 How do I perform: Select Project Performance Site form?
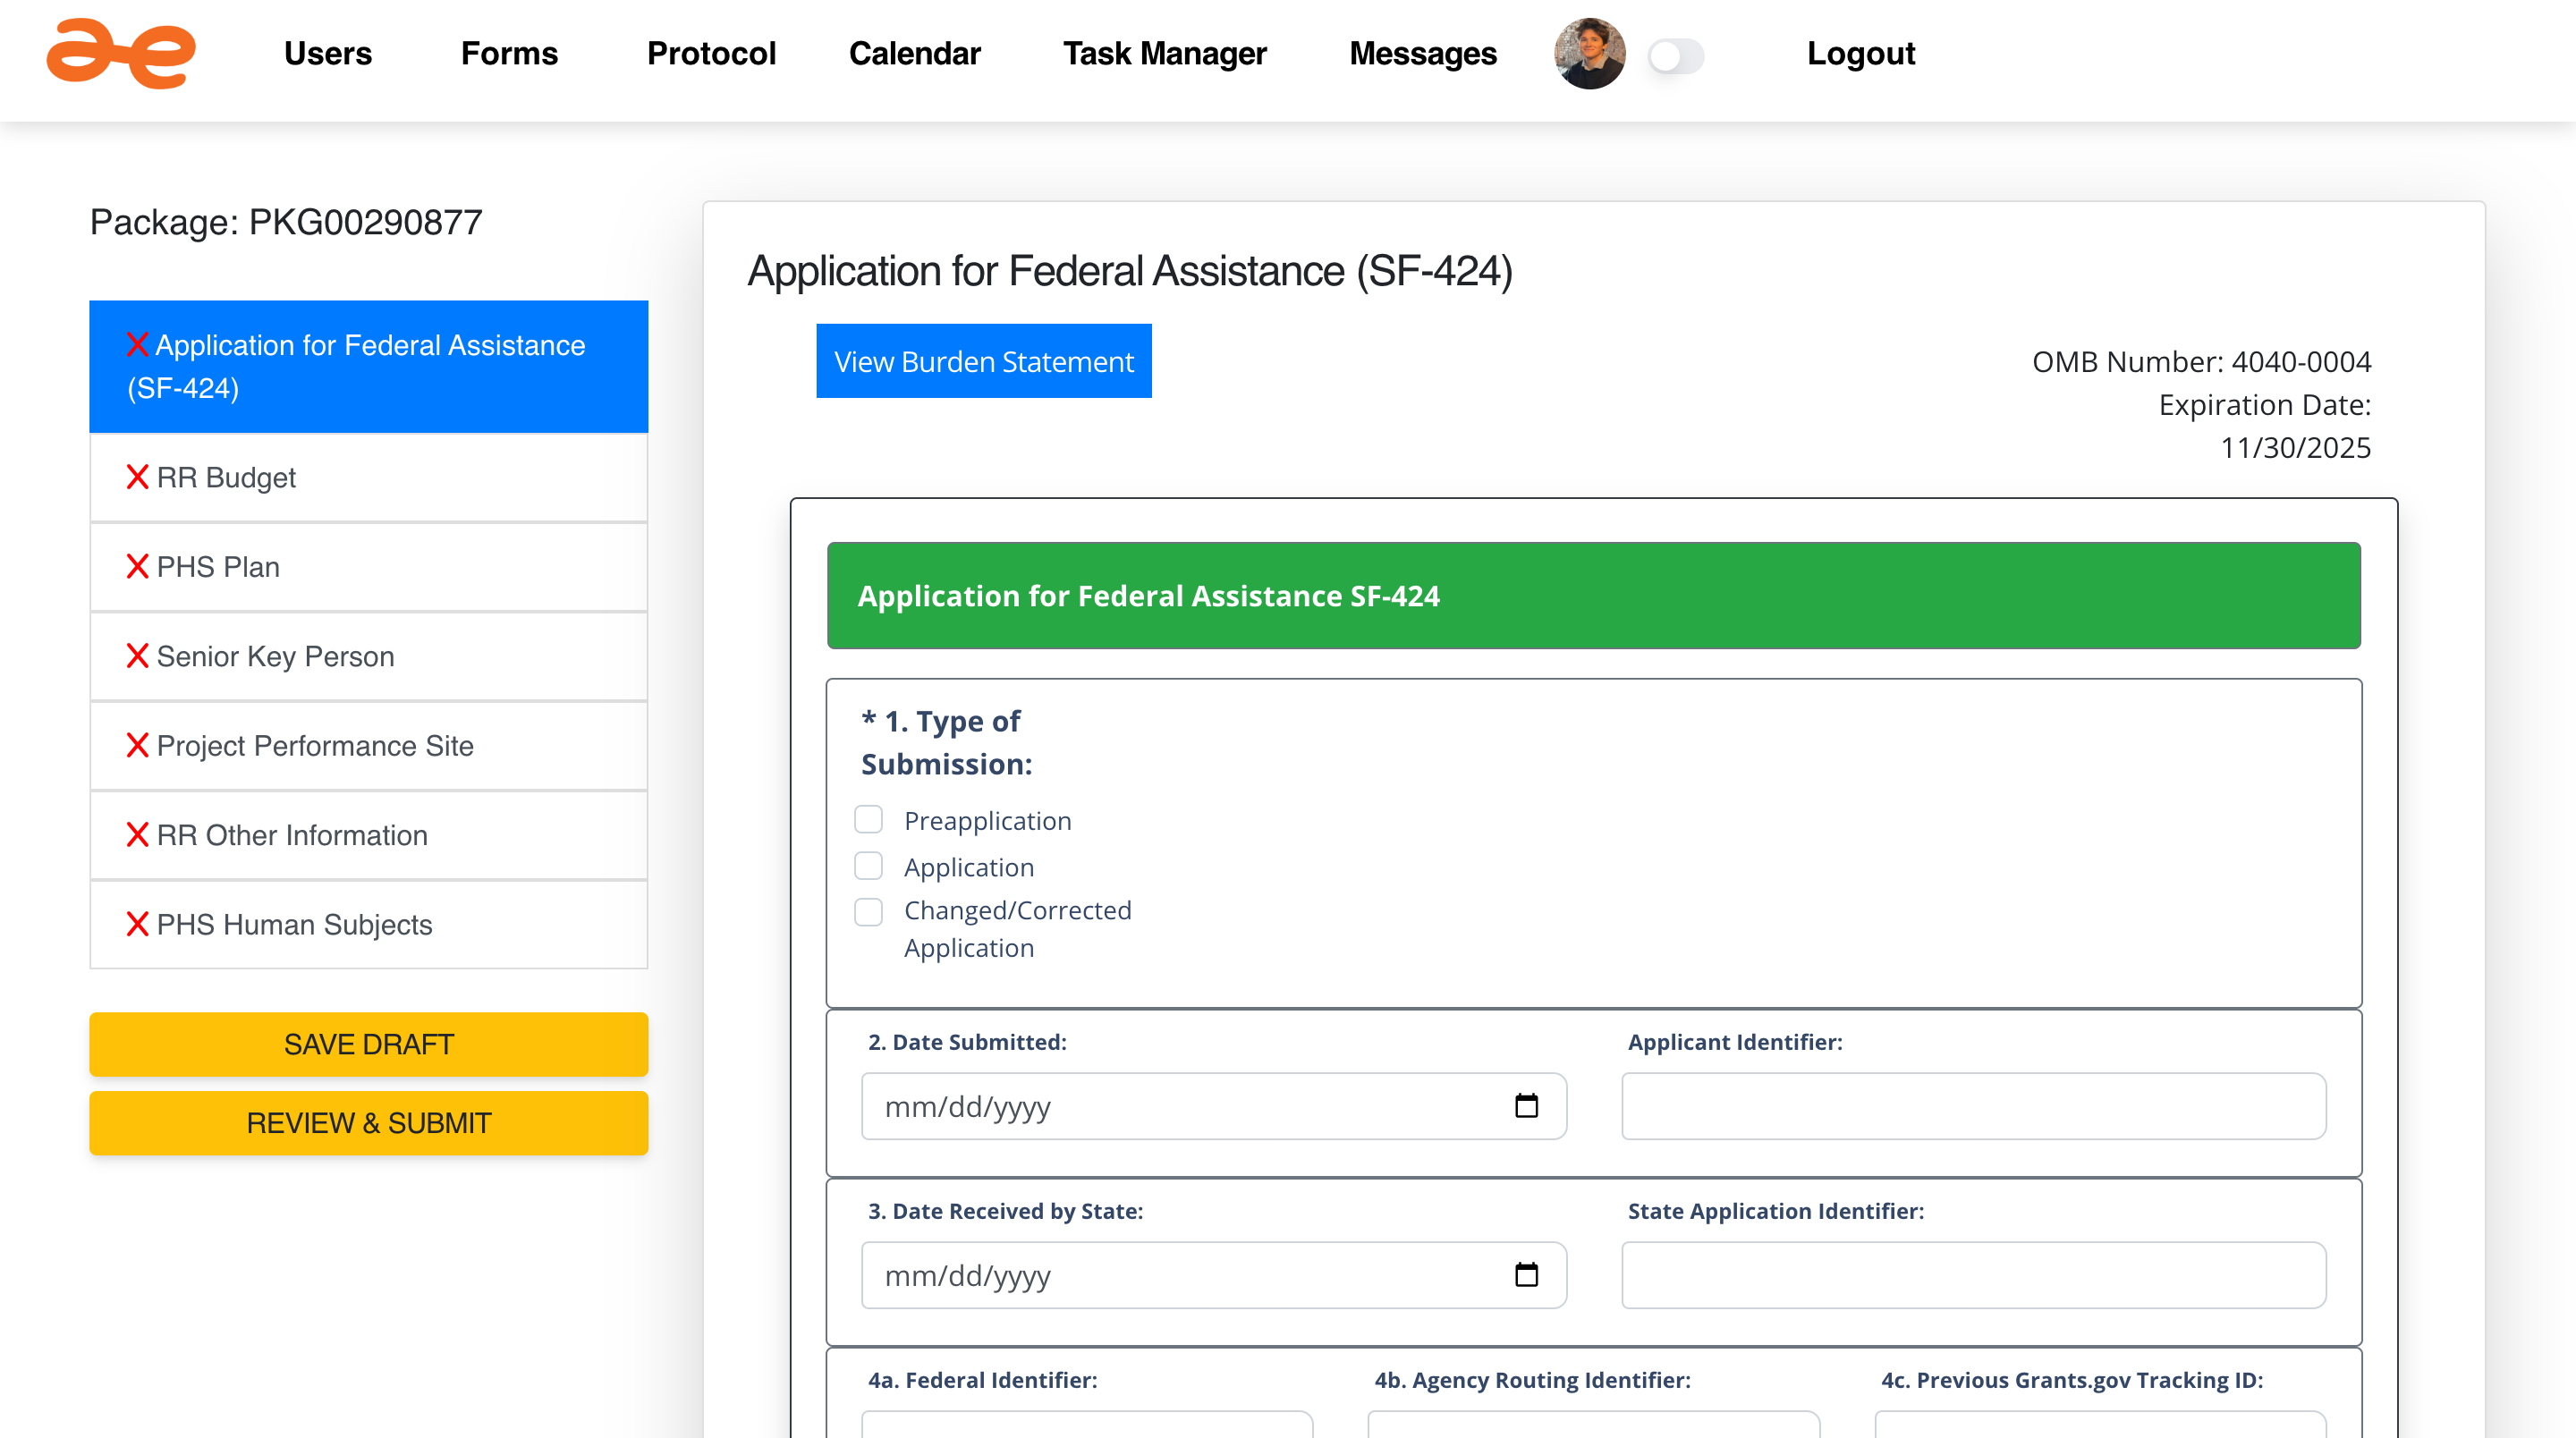315,746
